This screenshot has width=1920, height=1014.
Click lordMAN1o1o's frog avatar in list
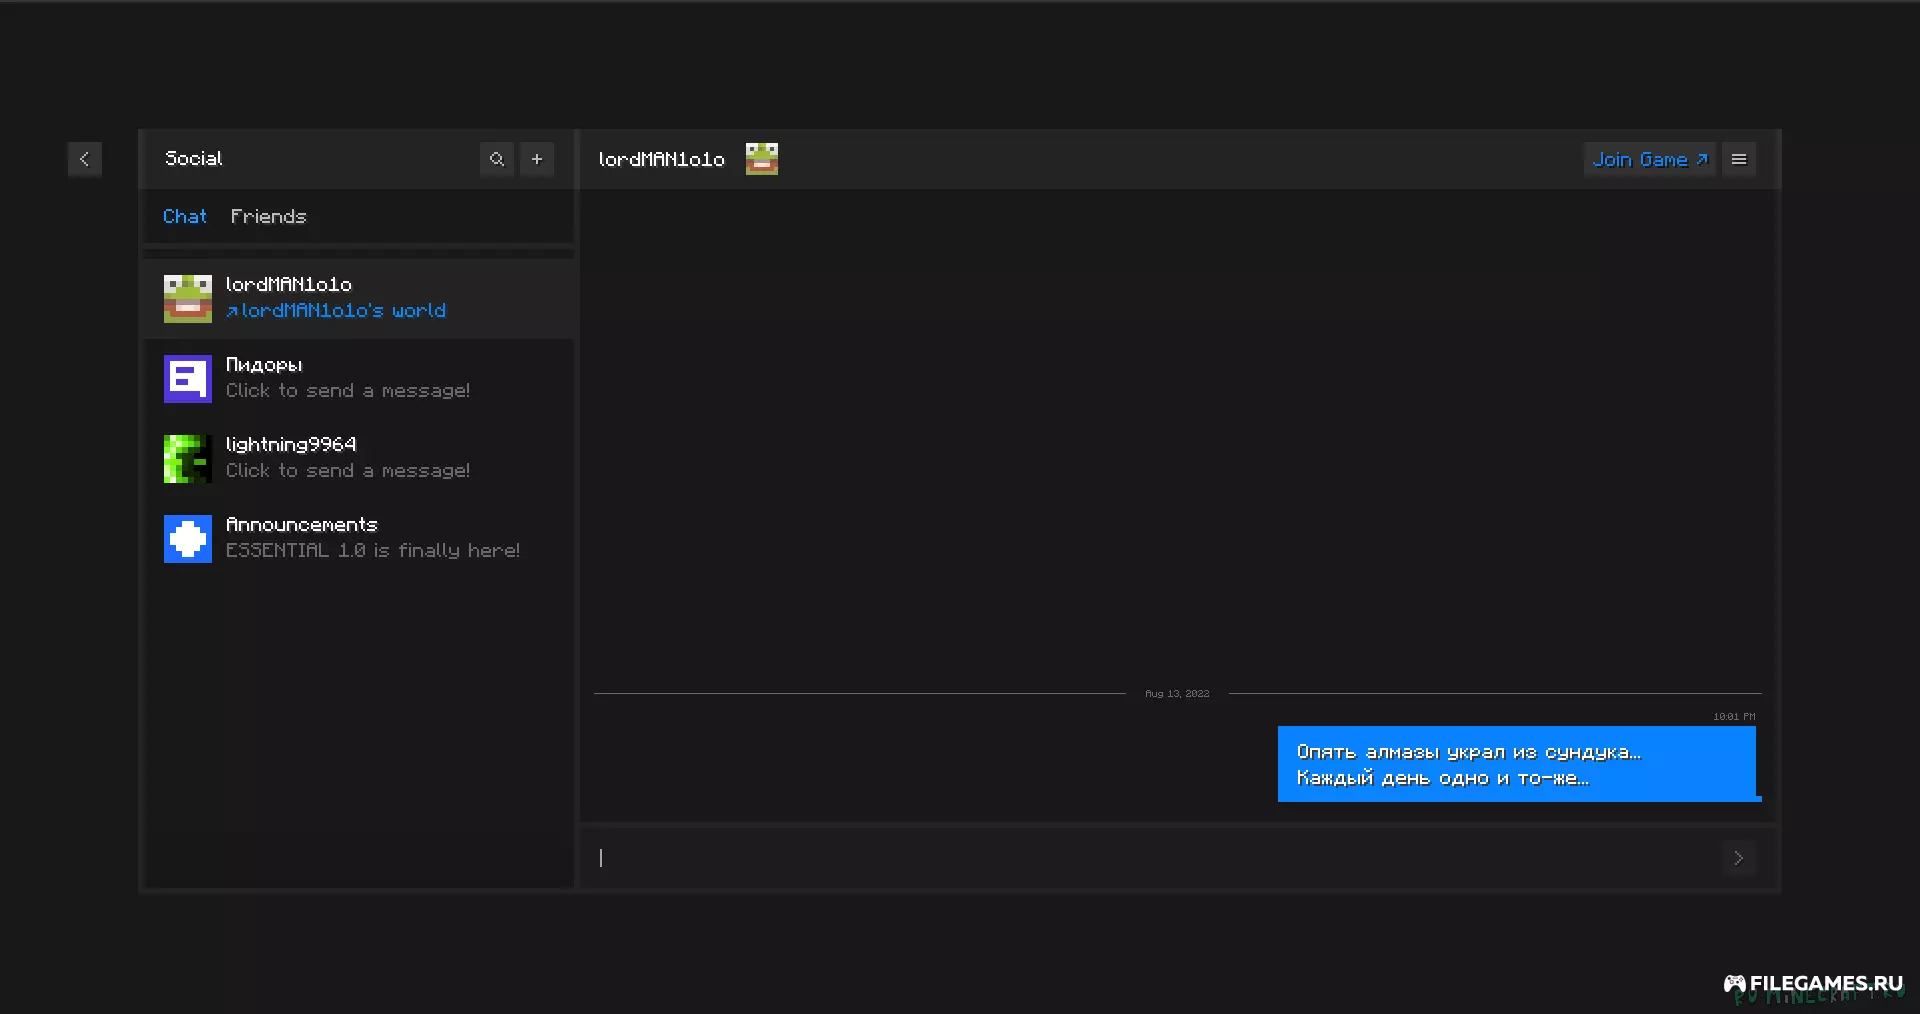coord(188,299)
